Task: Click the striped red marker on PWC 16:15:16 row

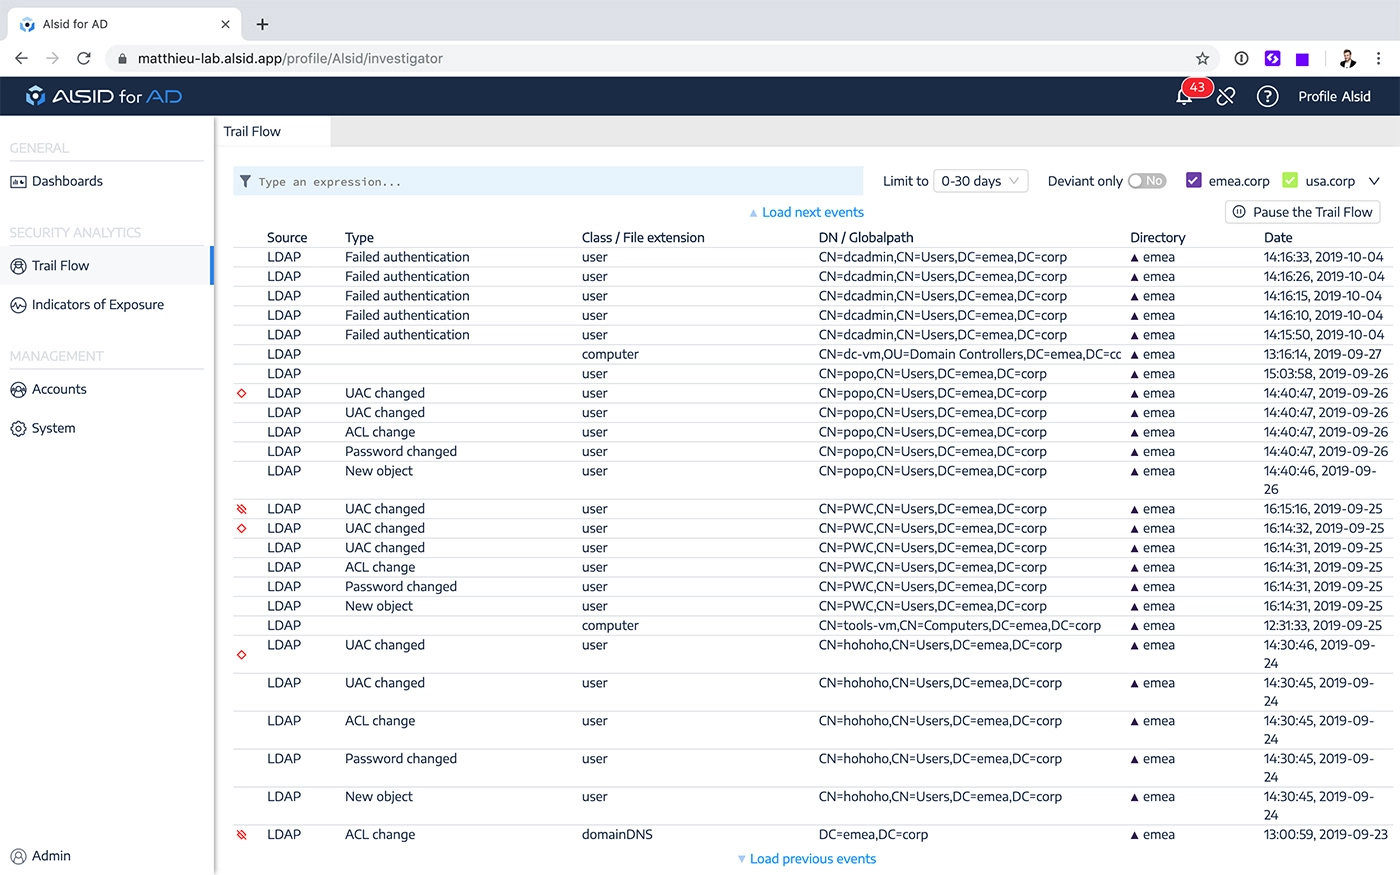Action: pos(241,509)
